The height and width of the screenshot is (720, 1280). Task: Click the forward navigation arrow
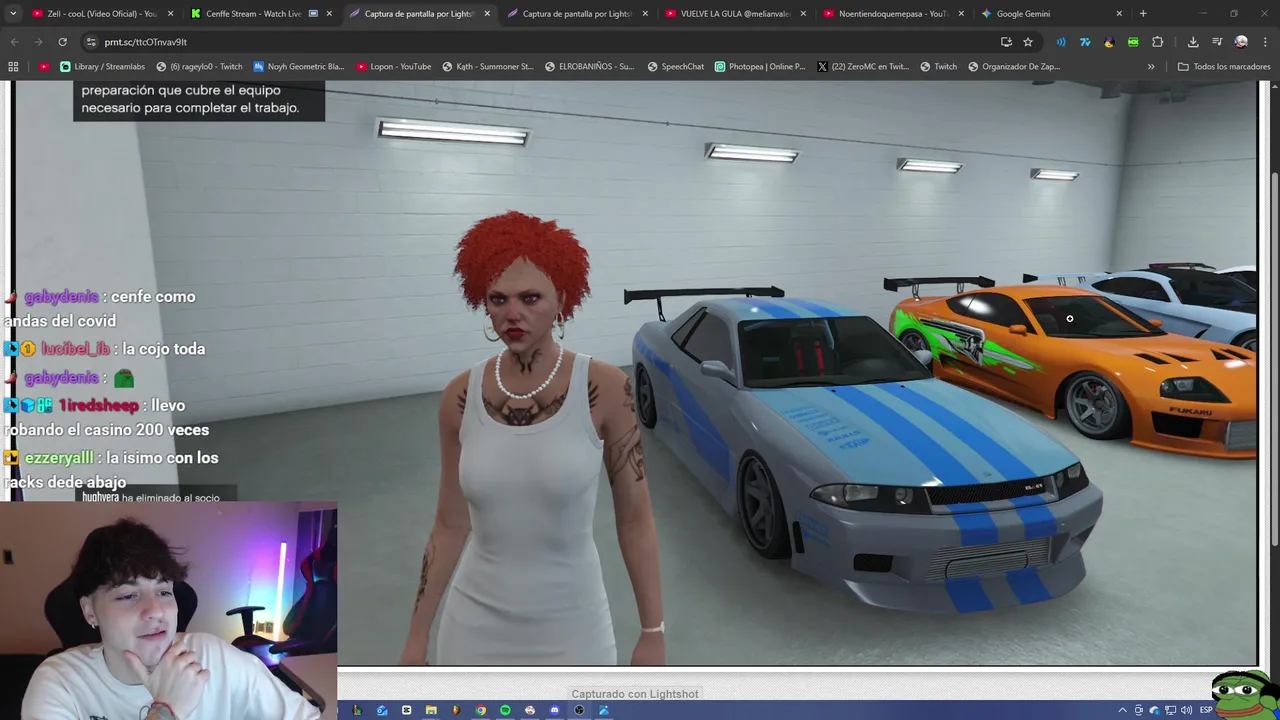point(38,42)
